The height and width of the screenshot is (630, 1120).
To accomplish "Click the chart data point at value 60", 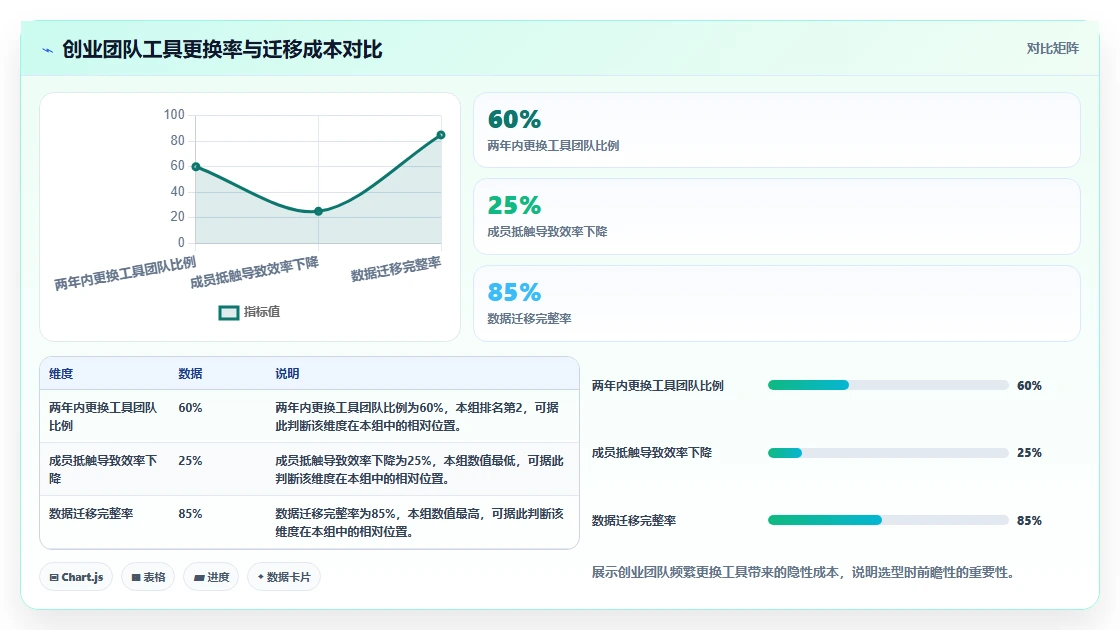I will 196,166.
